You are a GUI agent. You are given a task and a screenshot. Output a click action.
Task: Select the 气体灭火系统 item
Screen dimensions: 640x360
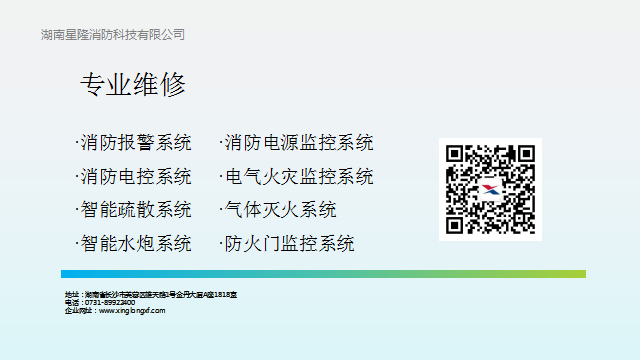tap(278, 210)
